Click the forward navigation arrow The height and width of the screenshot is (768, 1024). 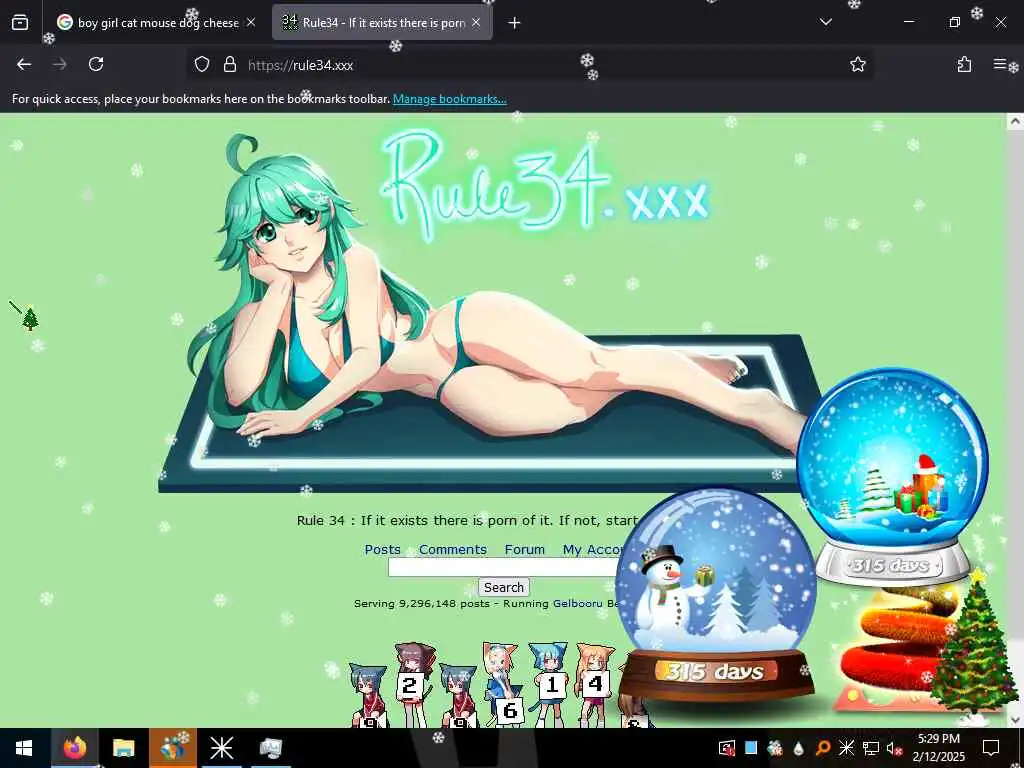coord(60,64)
